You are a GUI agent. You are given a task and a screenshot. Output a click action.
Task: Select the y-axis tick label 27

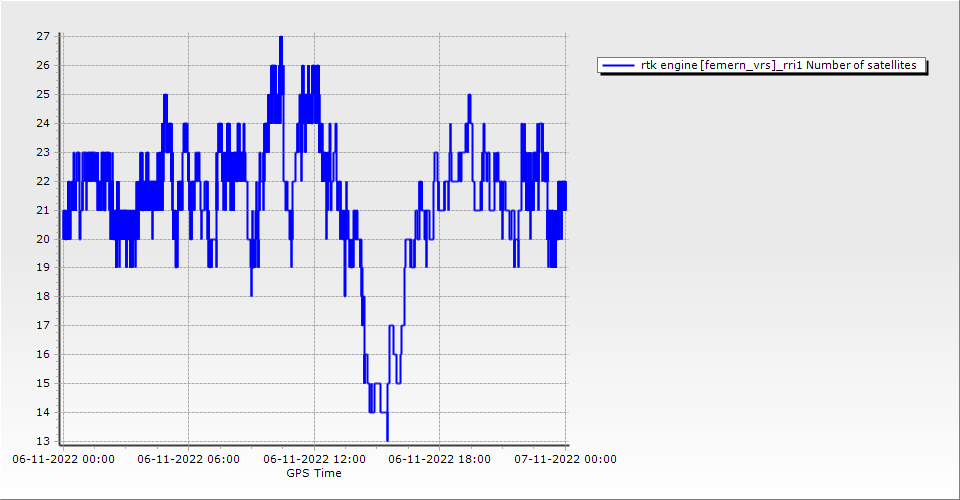[x=43, y=36]
